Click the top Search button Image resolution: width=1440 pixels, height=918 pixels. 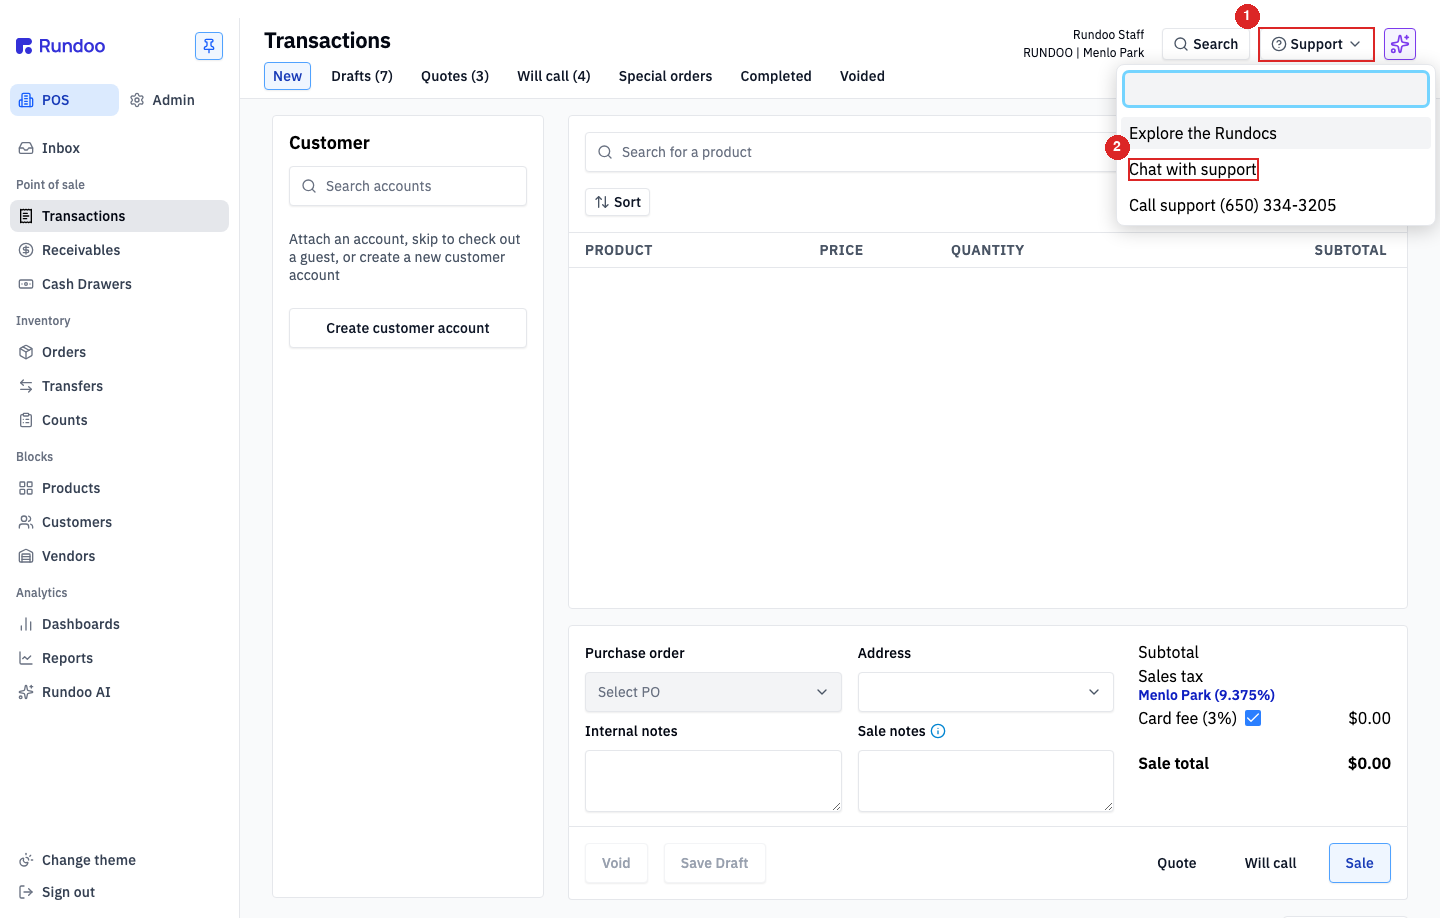tap(1206, 44)
